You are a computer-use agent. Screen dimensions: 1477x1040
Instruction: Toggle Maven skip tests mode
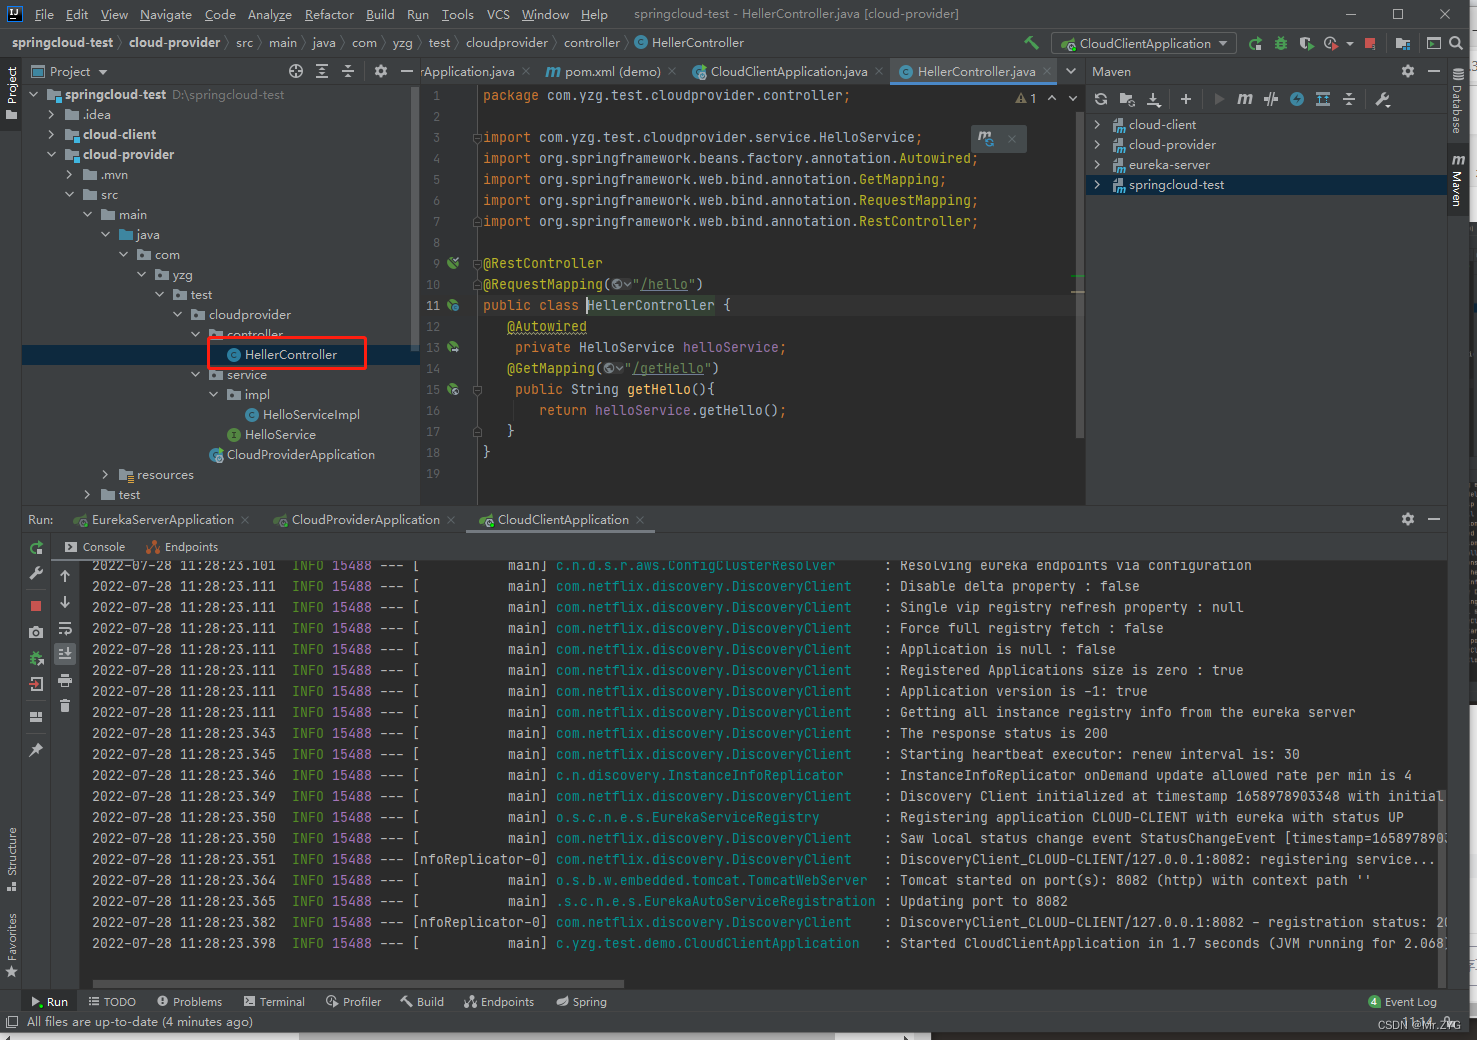coord(1297,99)
